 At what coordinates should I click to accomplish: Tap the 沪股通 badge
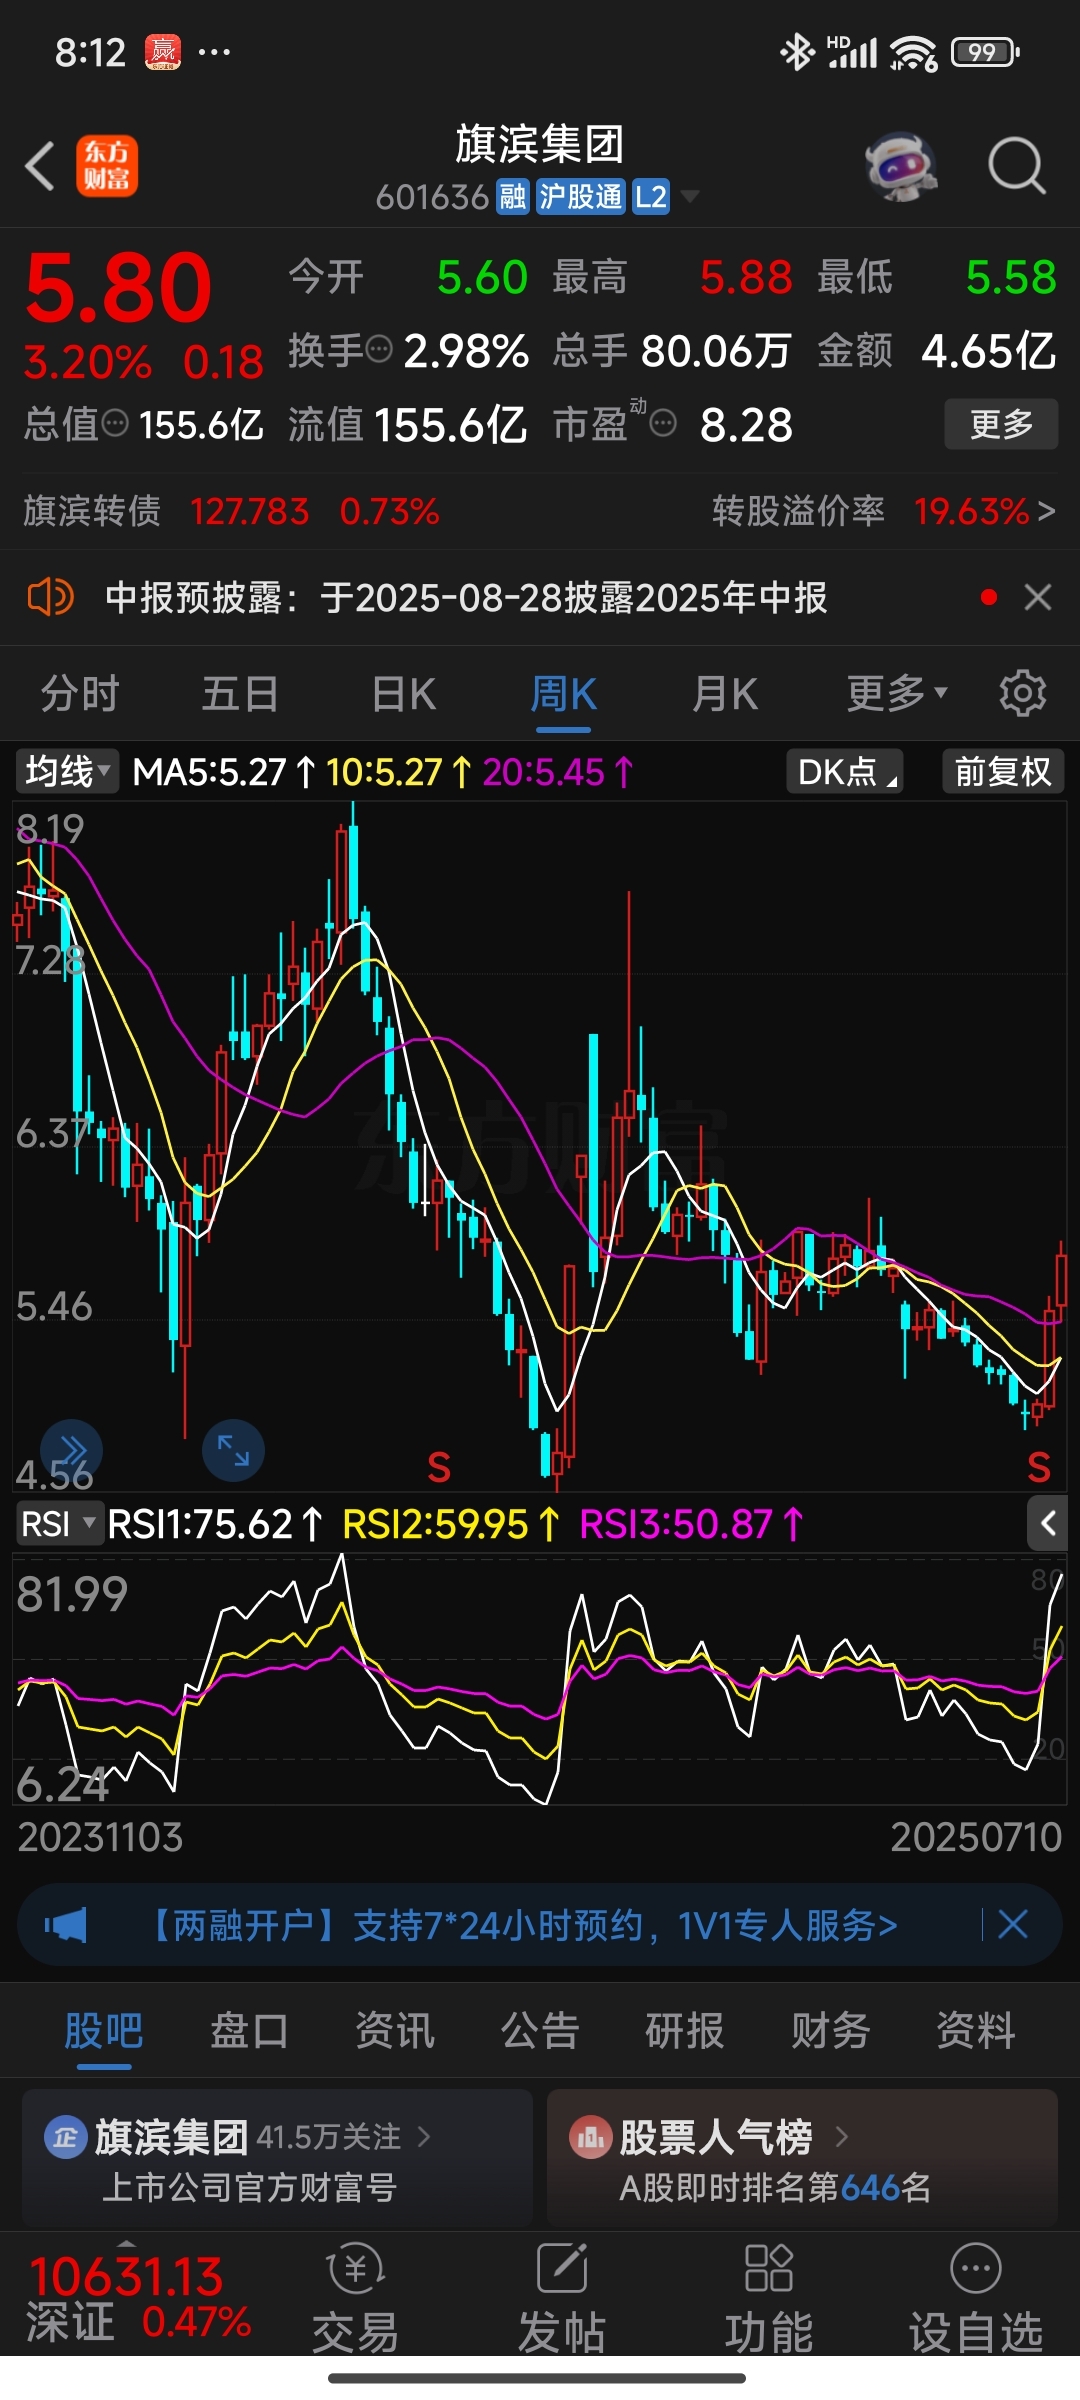[580, 197]
